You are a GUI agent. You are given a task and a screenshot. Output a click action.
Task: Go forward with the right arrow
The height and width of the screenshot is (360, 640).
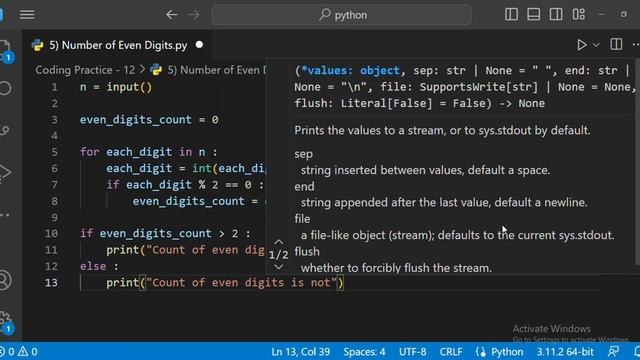194,15
